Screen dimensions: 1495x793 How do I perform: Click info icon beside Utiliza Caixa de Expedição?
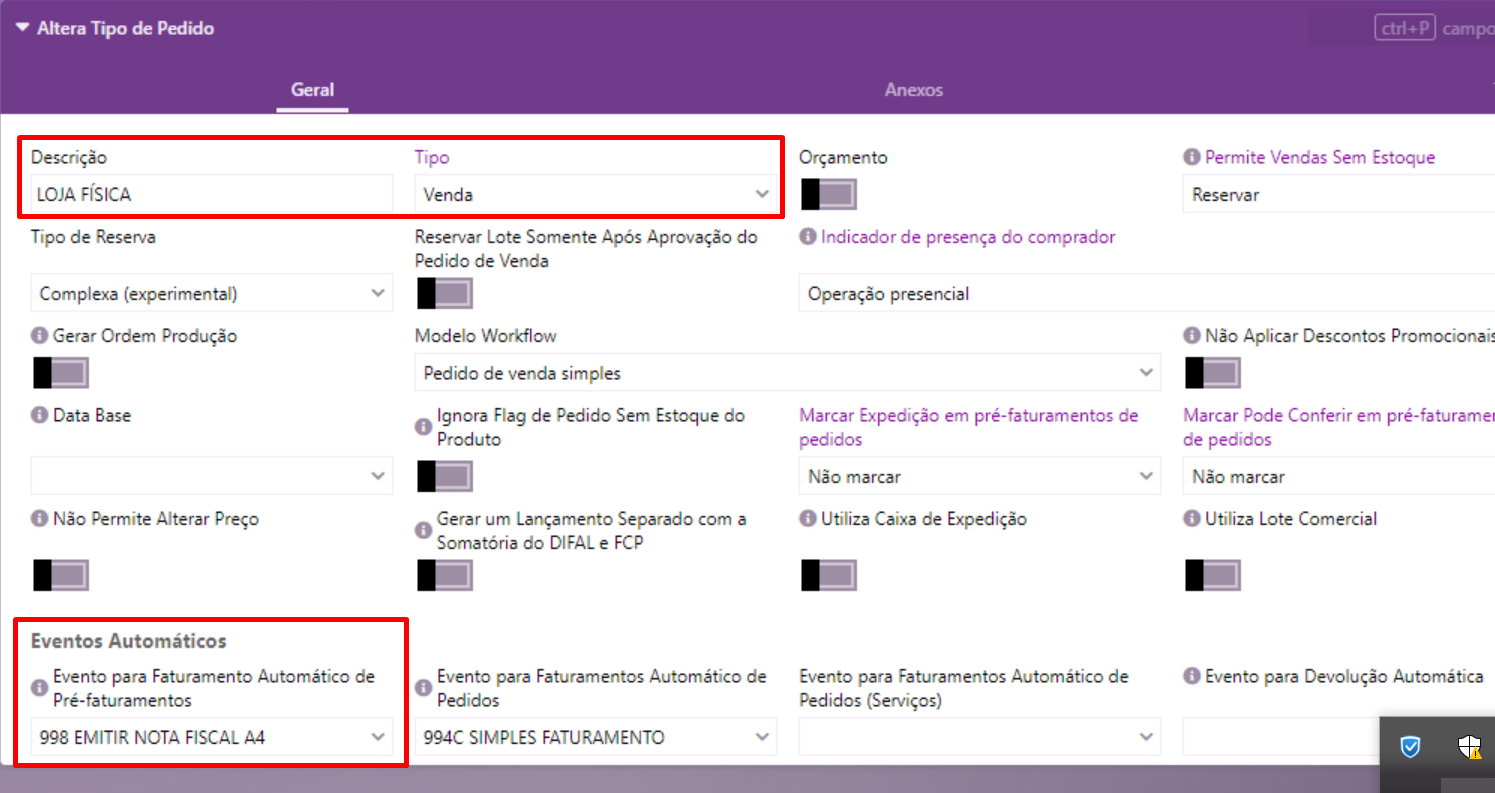click(808, 519)
